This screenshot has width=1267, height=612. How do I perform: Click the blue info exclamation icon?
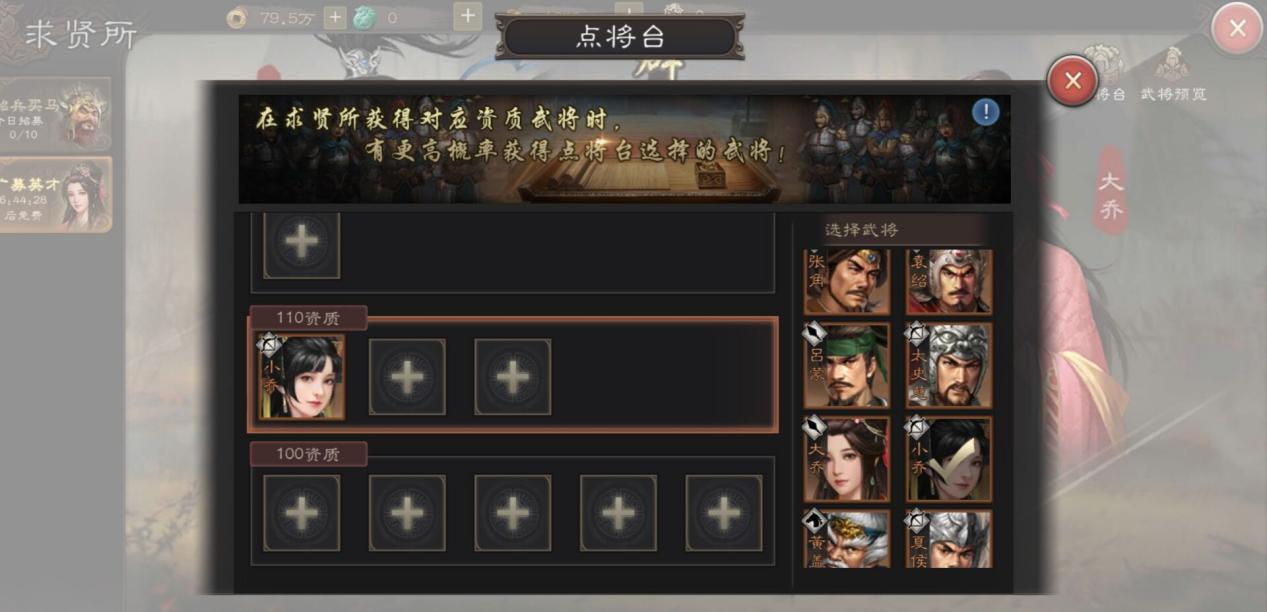(x=985, y=113)
